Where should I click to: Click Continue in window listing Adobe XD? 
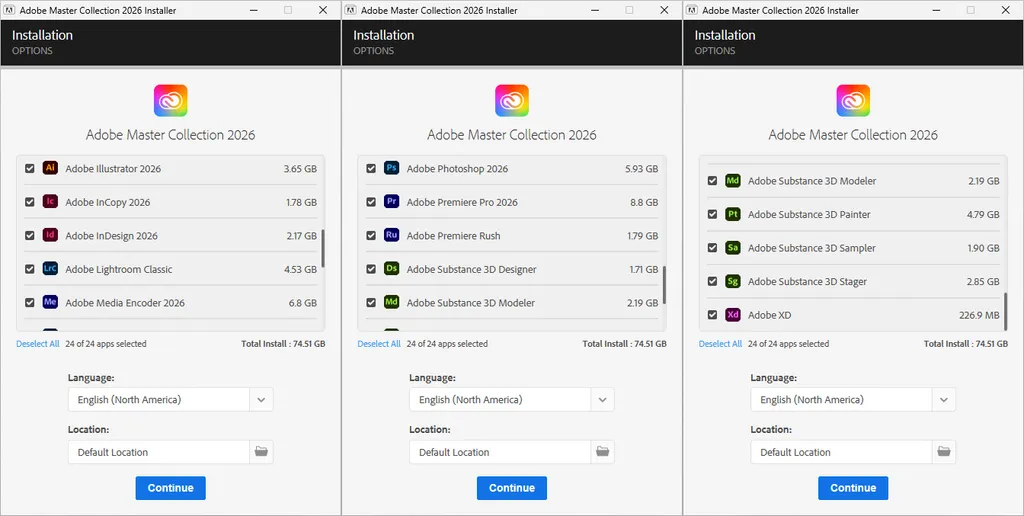853,488
